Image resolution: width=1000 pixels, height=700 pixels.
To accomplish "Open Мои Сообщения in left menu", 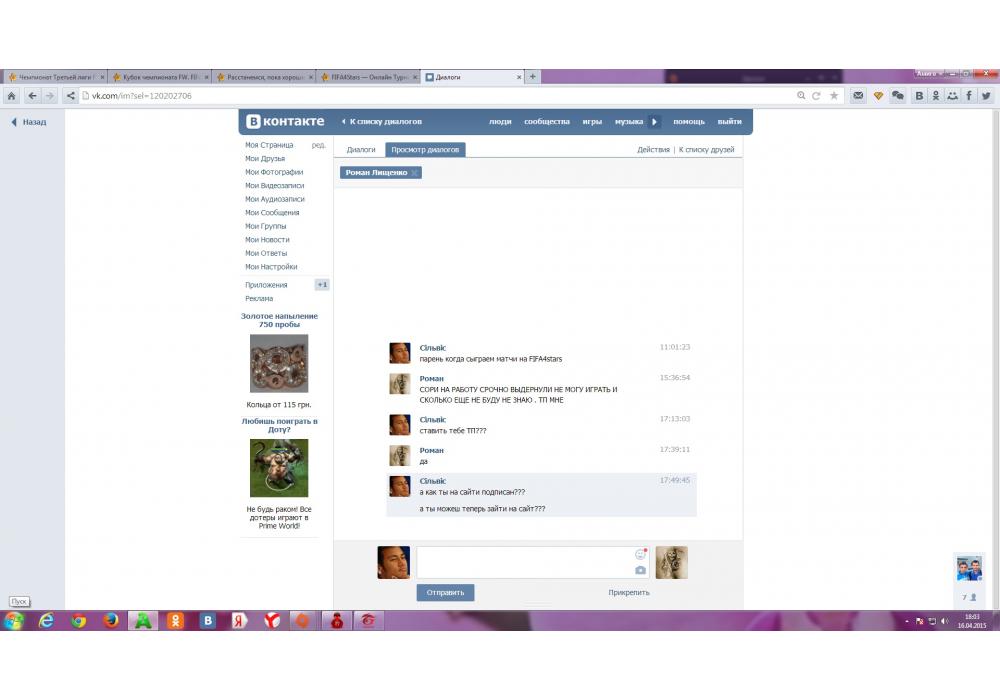I will 272,213.
